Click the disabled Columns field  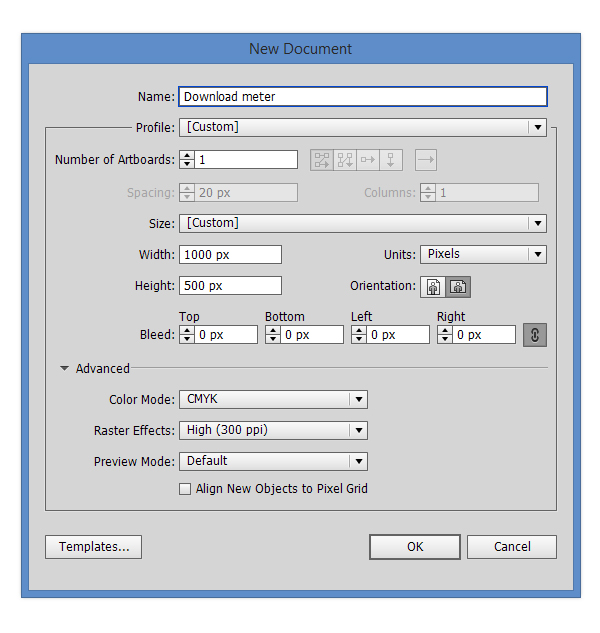tap(487, 193)
